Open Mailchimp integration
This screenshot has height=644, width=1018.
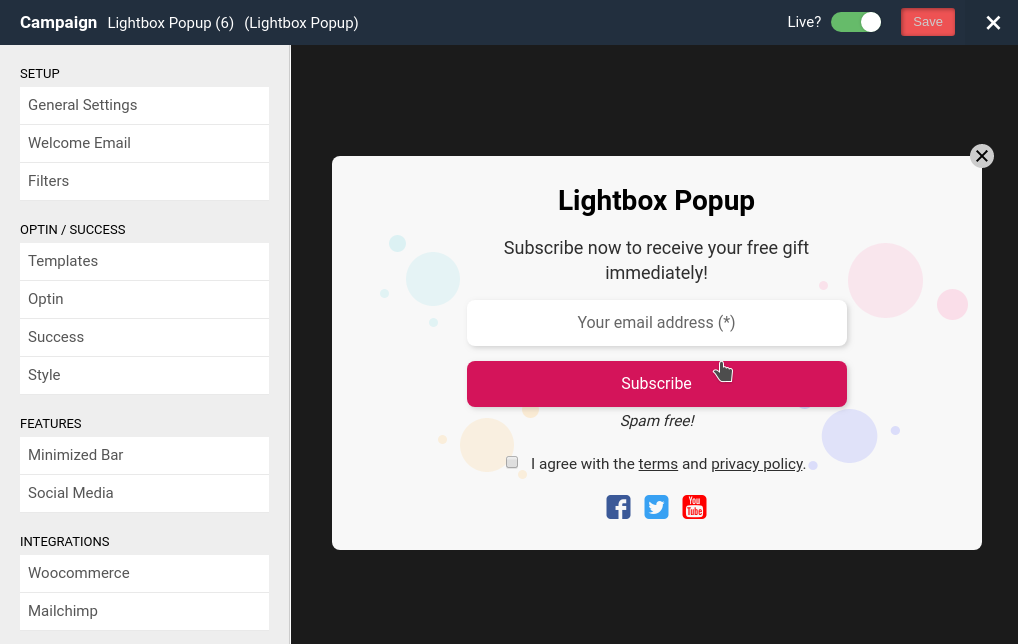pyautogui.click(x=144, y=611)
